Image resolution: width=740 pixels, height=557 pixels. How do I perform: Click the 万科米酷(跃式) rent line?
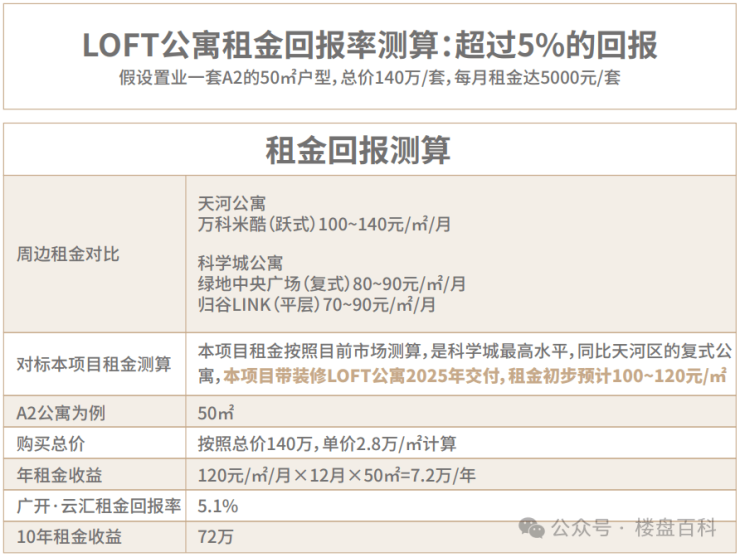coord(325,225)
